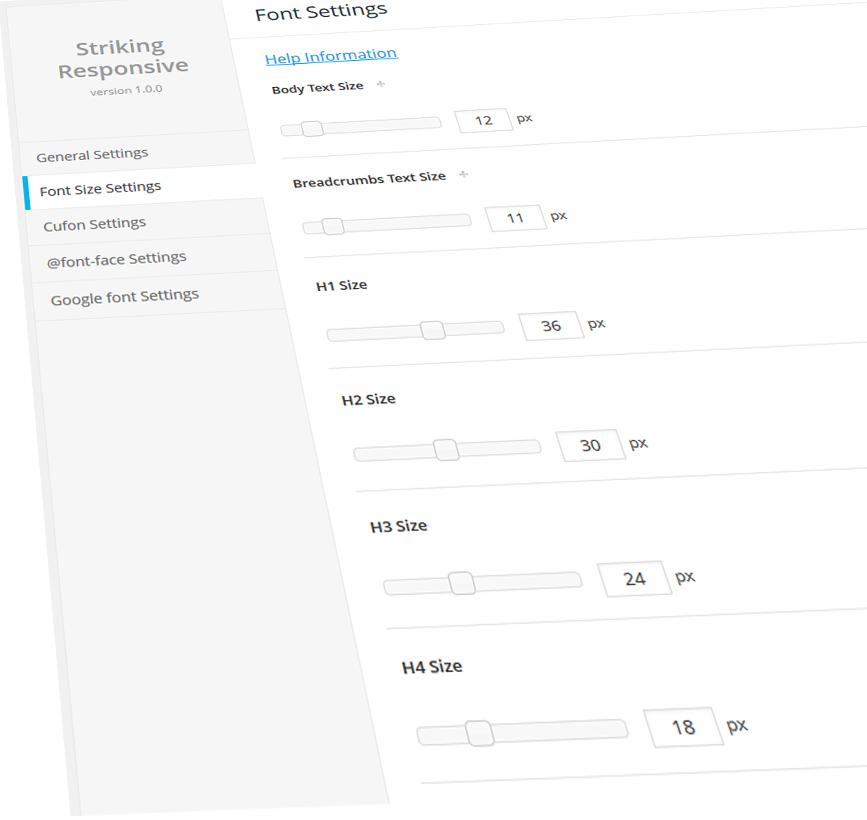
Task: Switch to Google font Settings
Action: (x=125, y=297)
